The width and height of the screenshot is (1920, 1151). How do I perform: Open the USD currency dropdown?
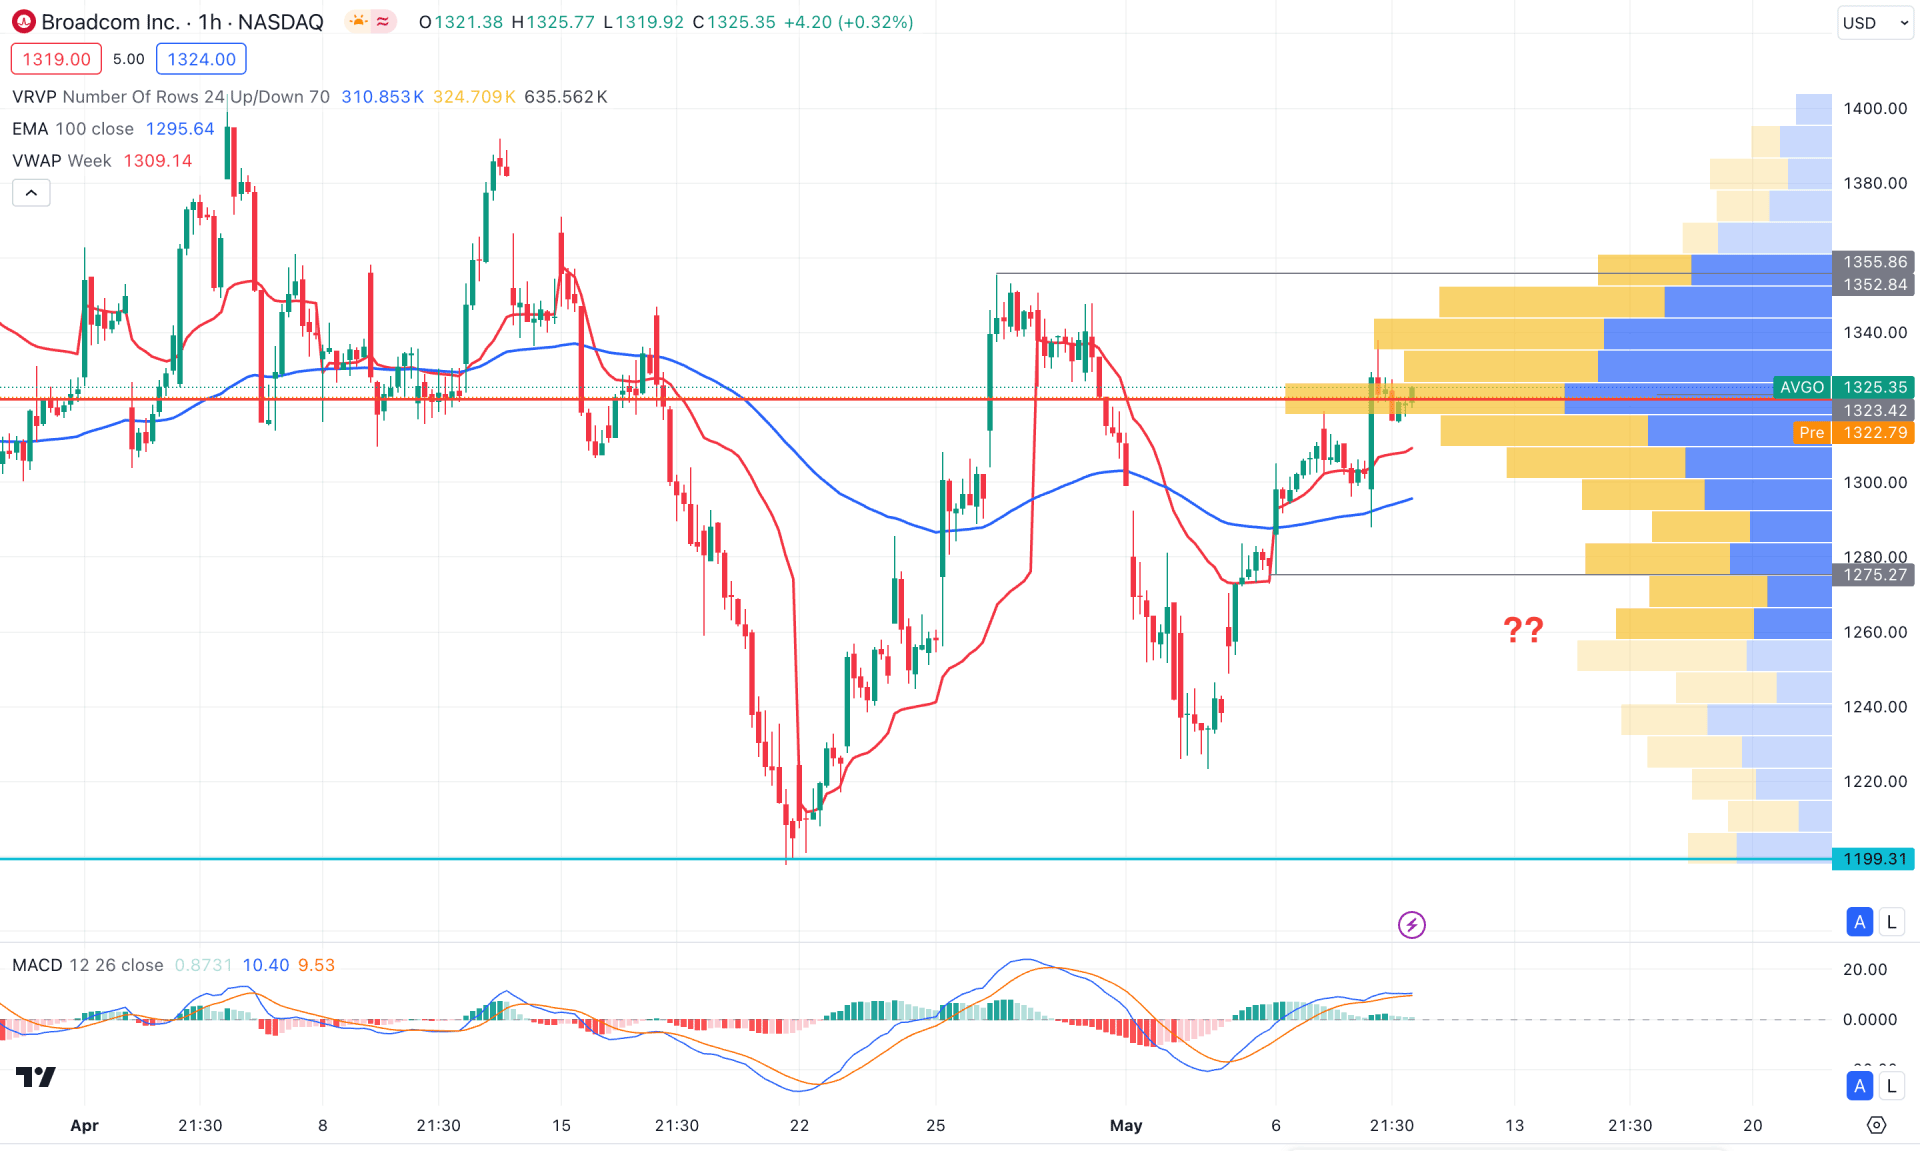(x=1875, y=22)
